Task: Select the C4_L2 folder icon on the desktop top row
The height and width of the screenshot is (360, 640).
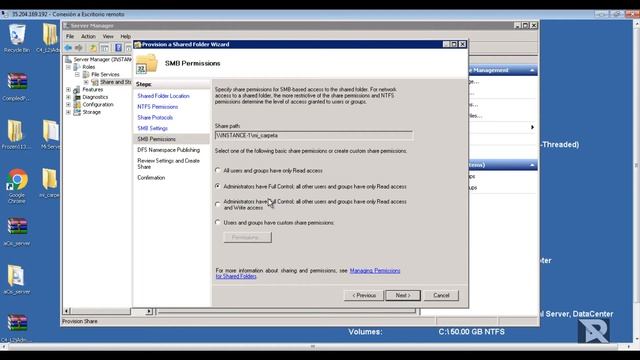Action: (50, 38)
